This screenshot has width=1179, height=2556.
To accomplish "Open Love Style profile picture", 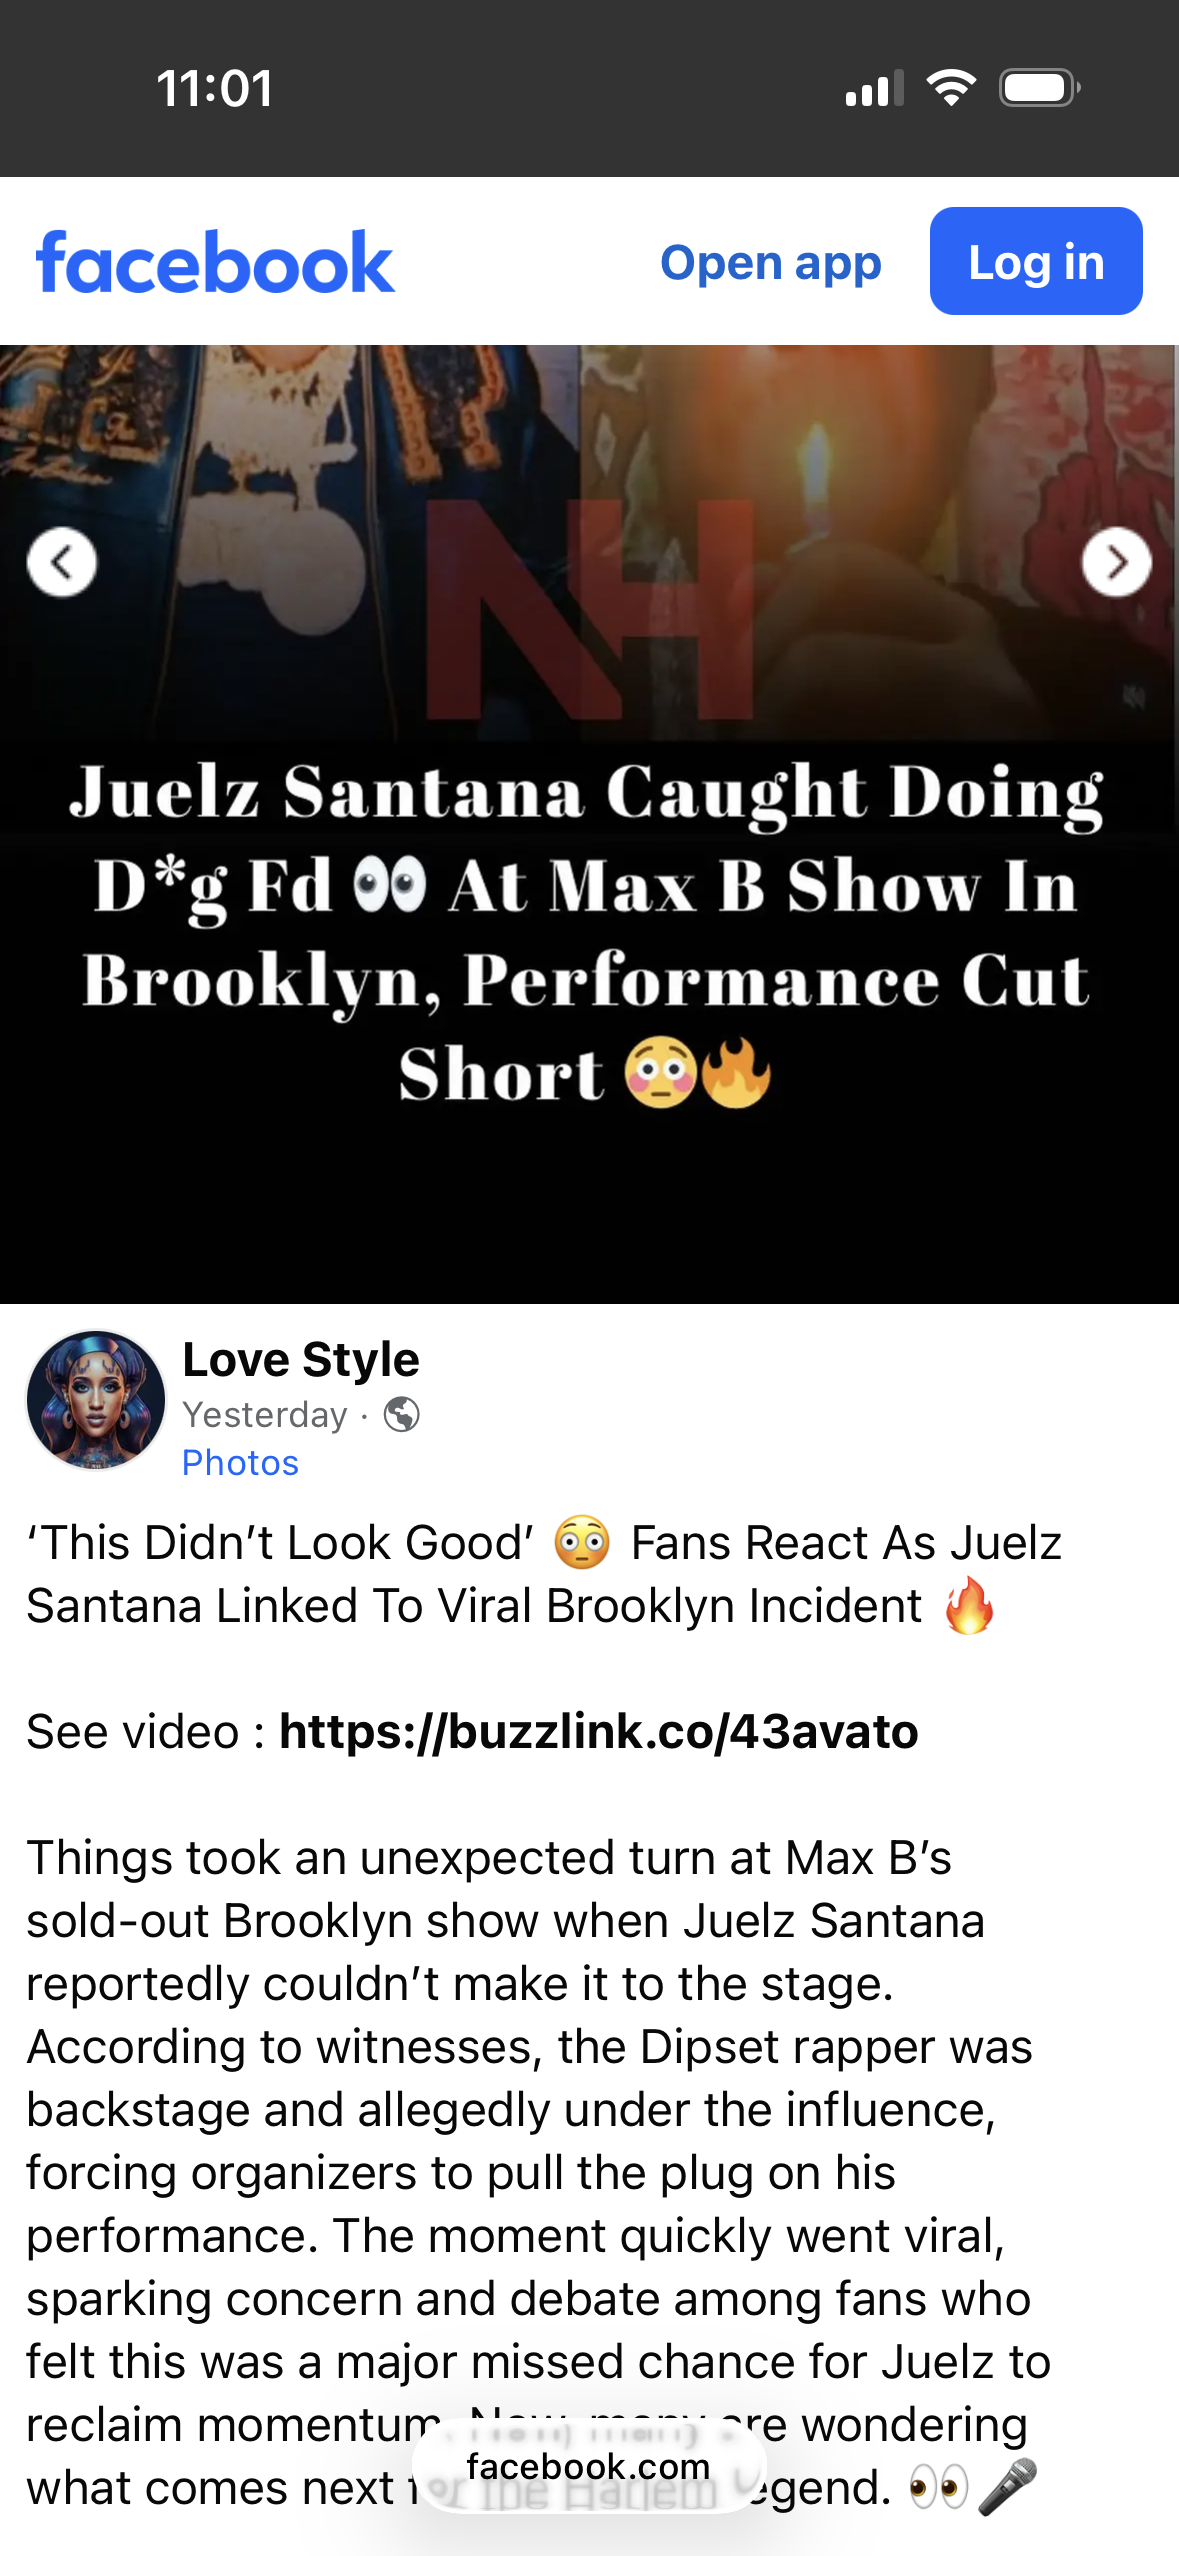I will tap(96, 1399).
